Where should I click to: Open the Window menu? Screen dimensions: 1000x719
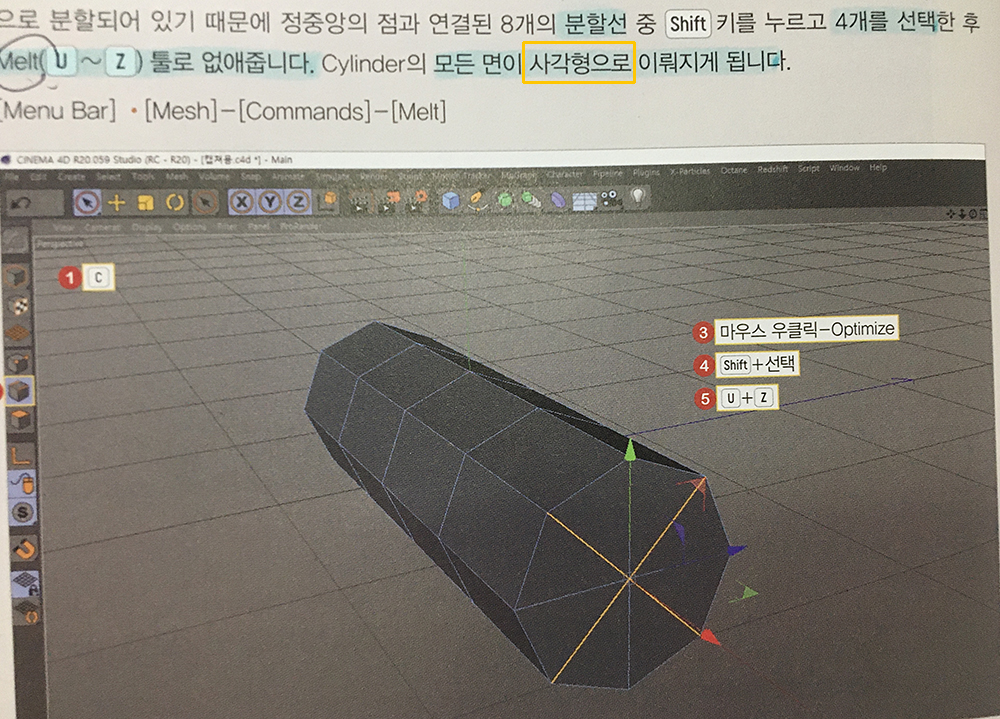(844, 168)
